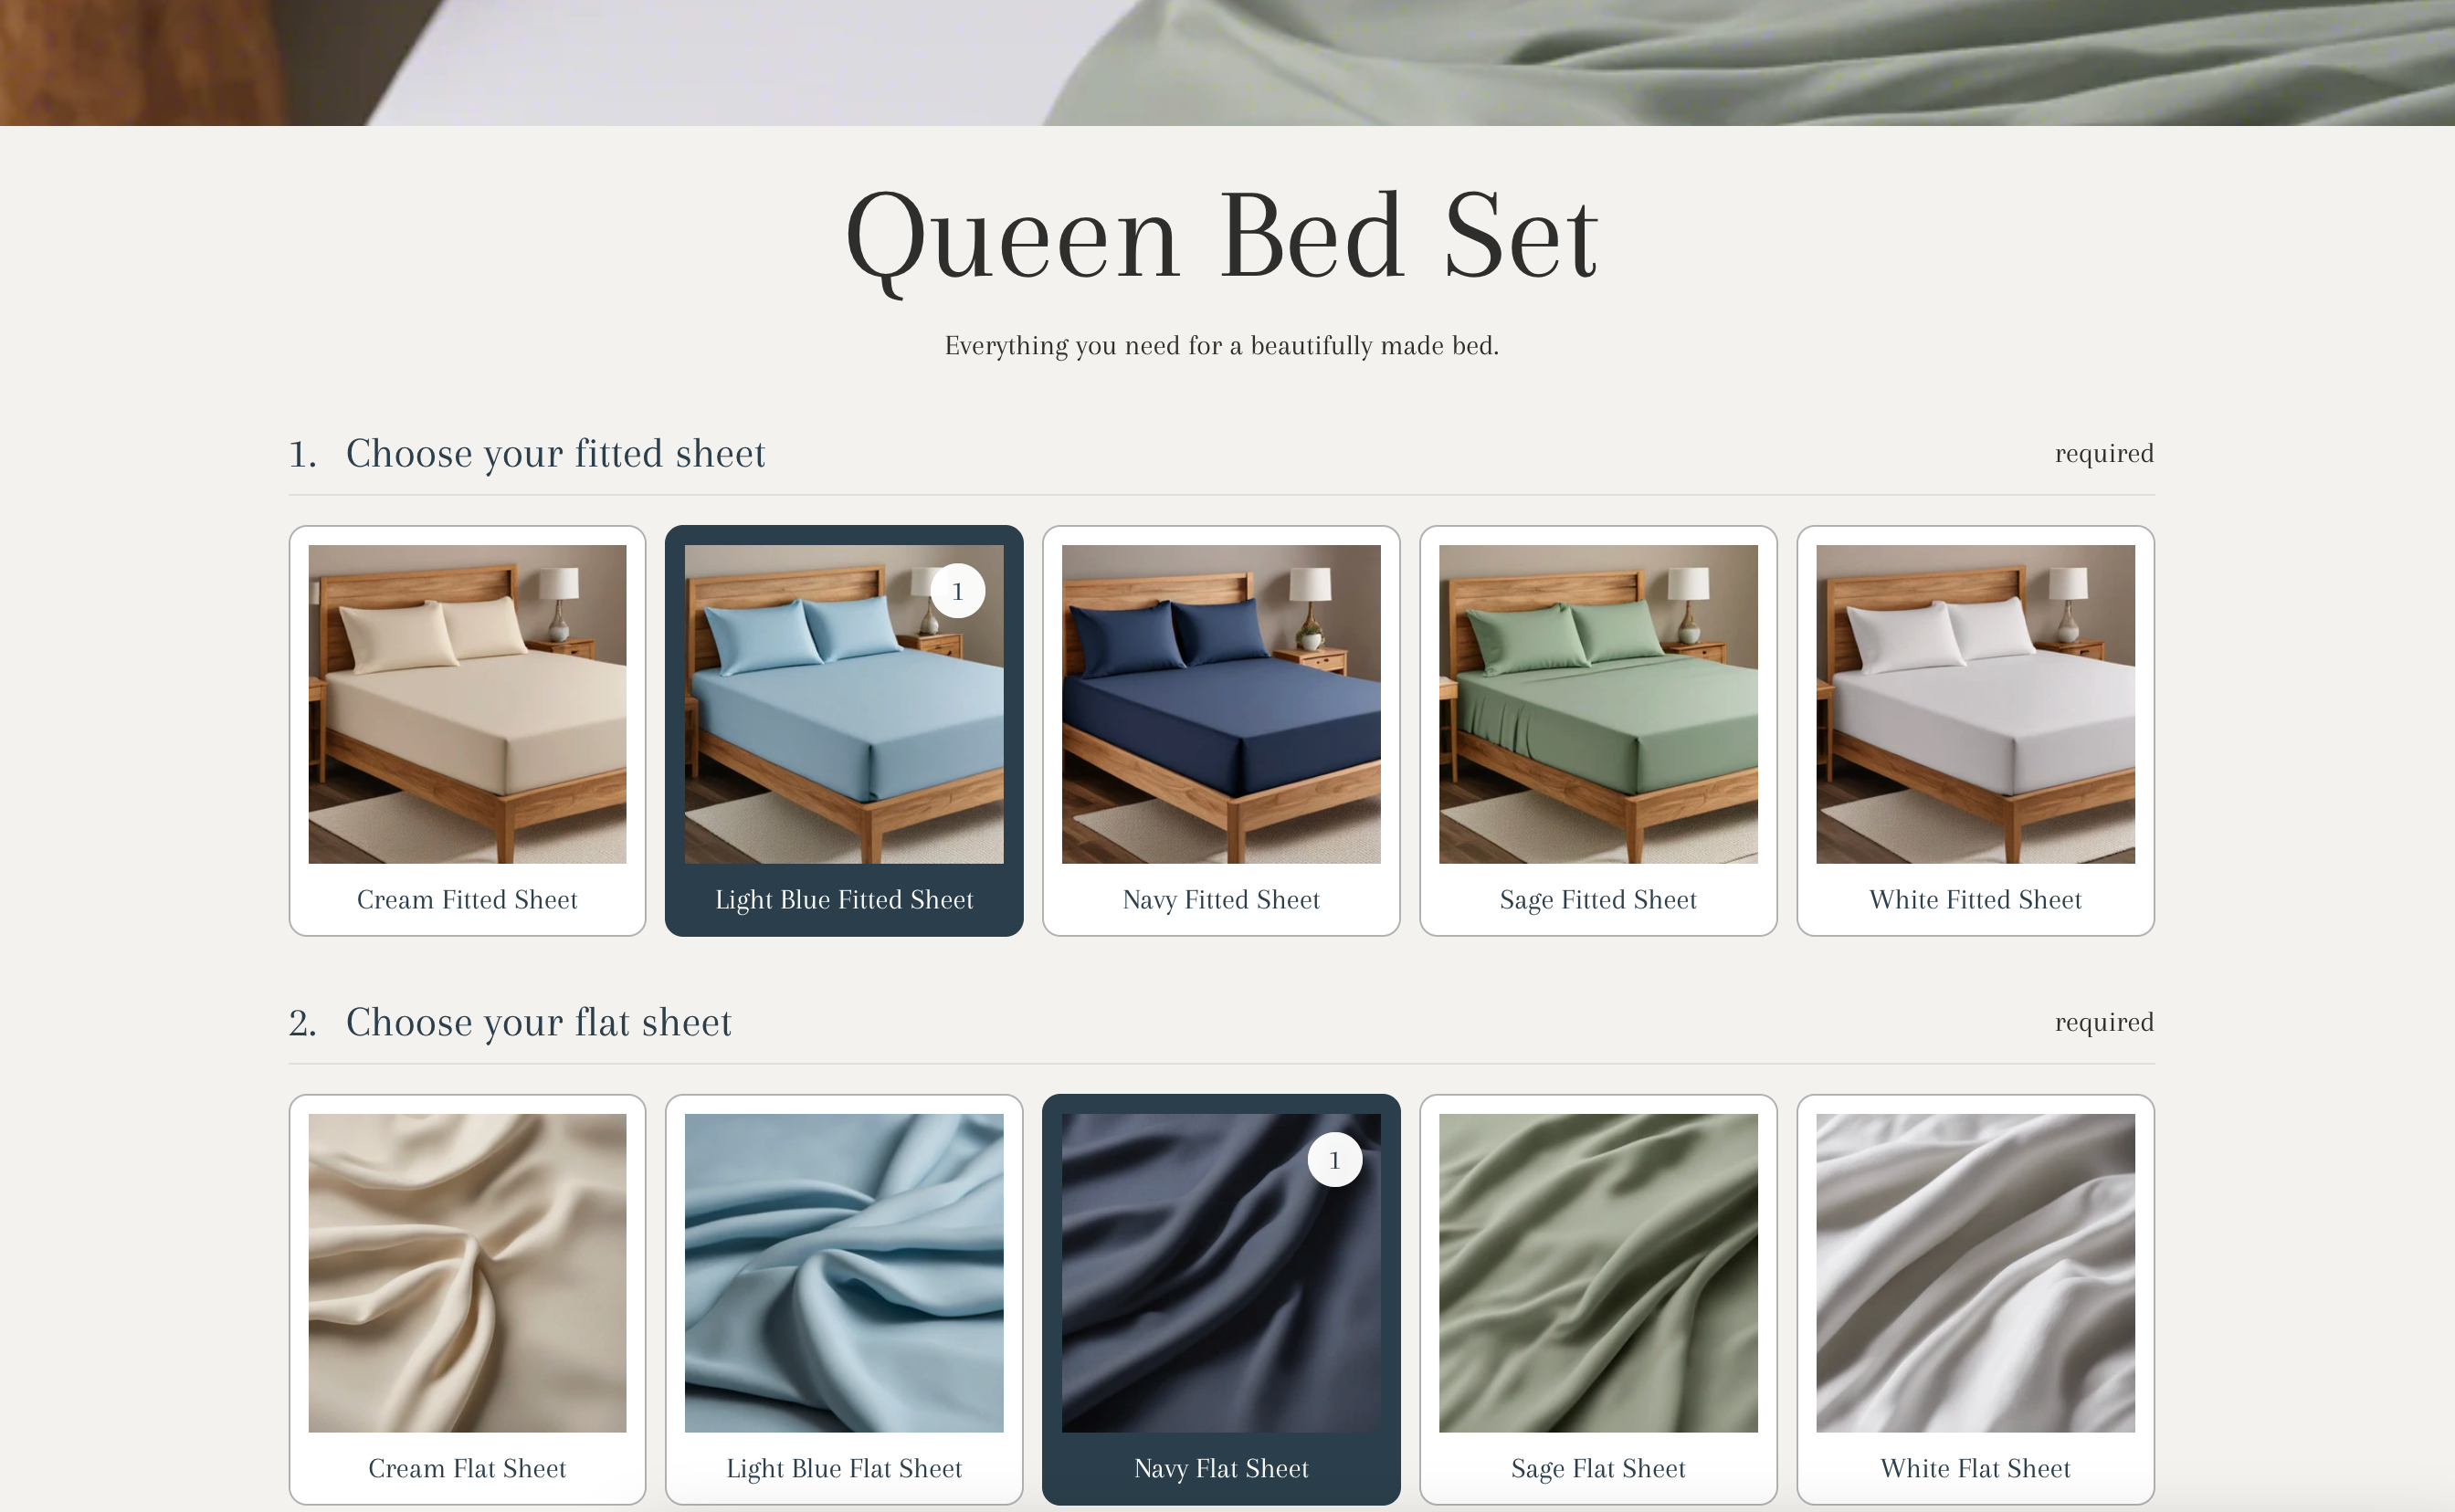The height and width of the screenshot is (1512, 2455).
Task: Select the Cream Fitted Sheet card
Action: (x=467, y=730)
